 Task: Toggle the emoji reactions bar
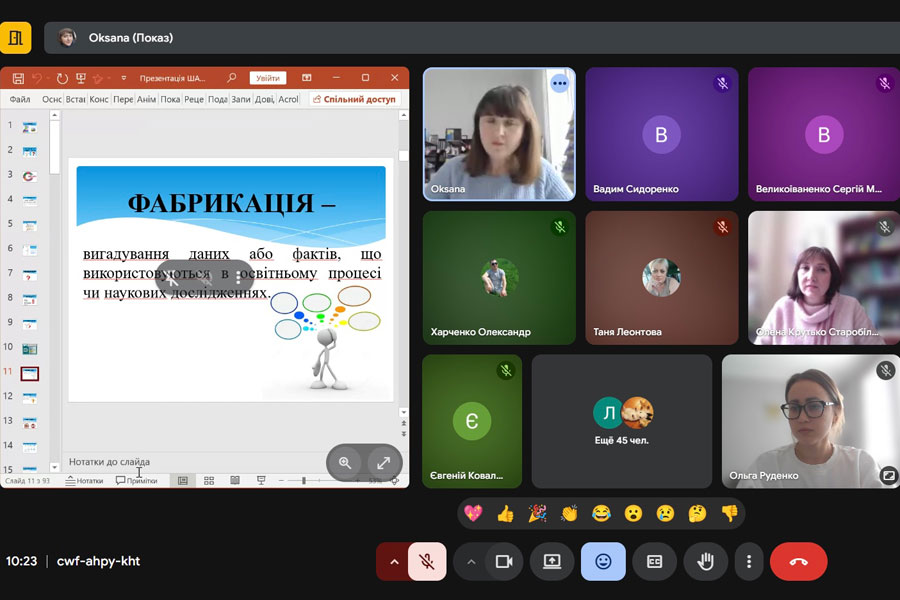603,562
